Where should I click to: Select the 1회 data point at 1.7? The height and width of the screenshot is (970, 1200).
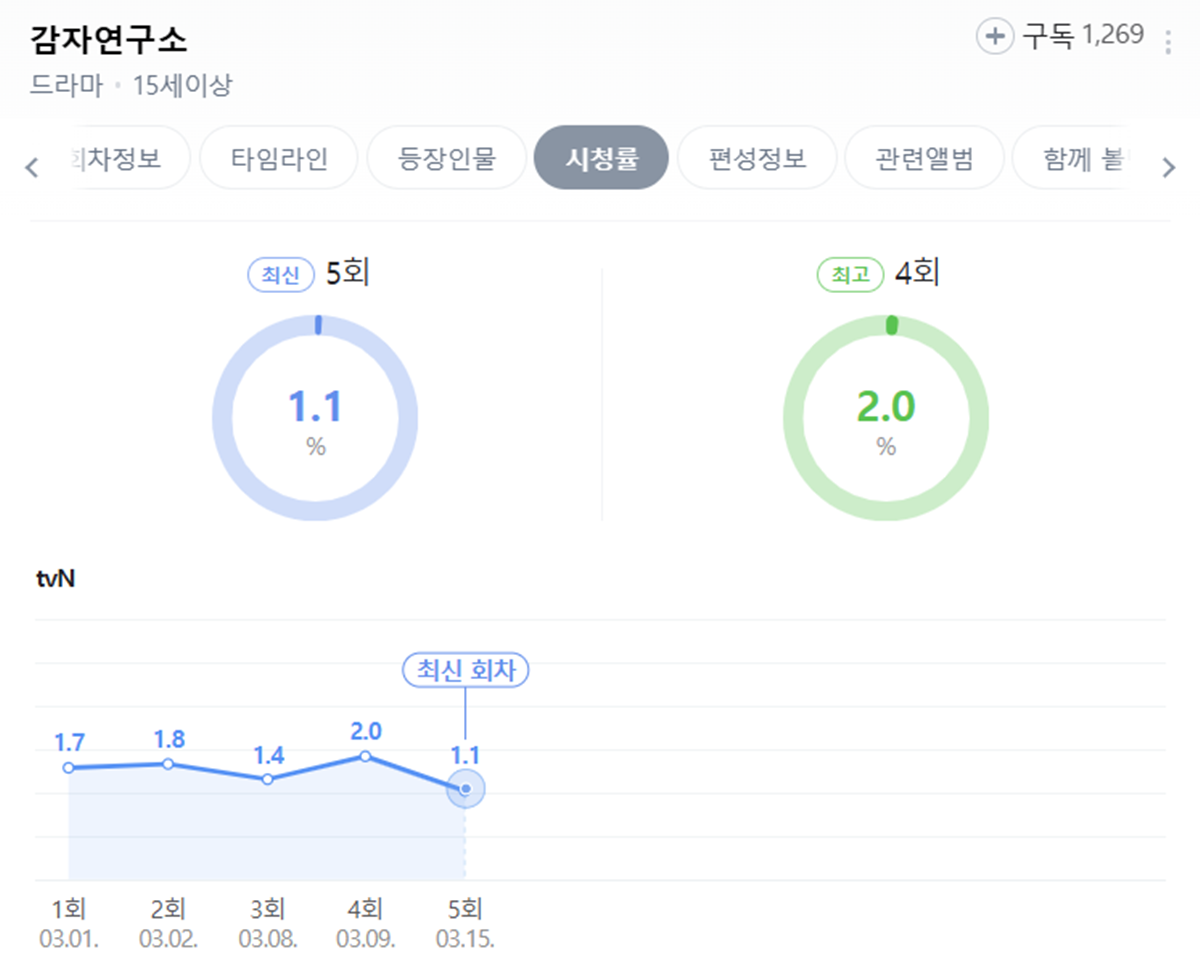point(69,768)
